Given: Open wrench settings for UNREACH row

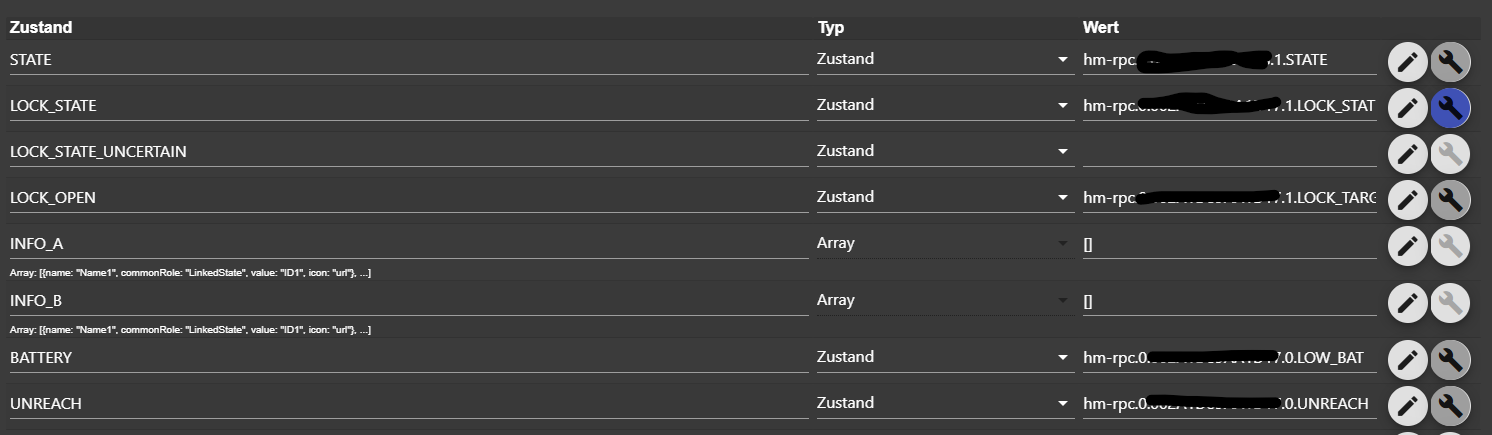Looking at the screenshot, I should coord(1450,405).
